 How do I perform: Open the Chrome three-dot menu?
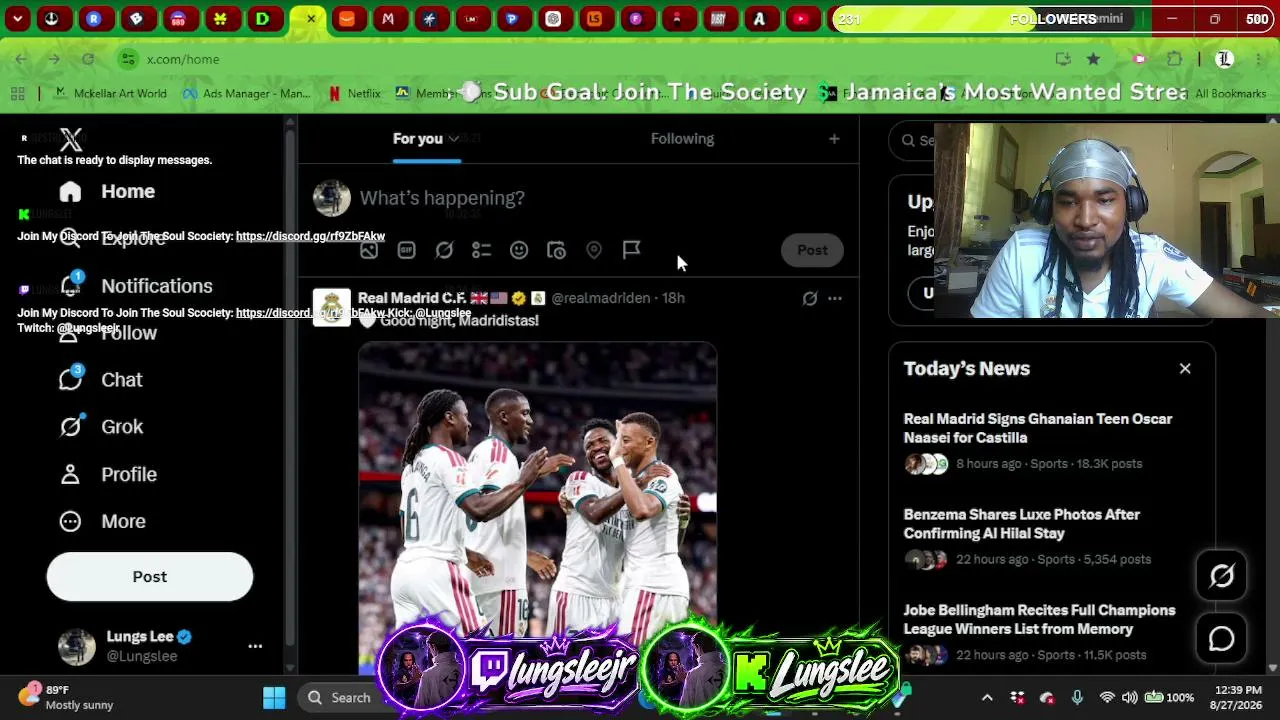click(x=1257, y=59)
